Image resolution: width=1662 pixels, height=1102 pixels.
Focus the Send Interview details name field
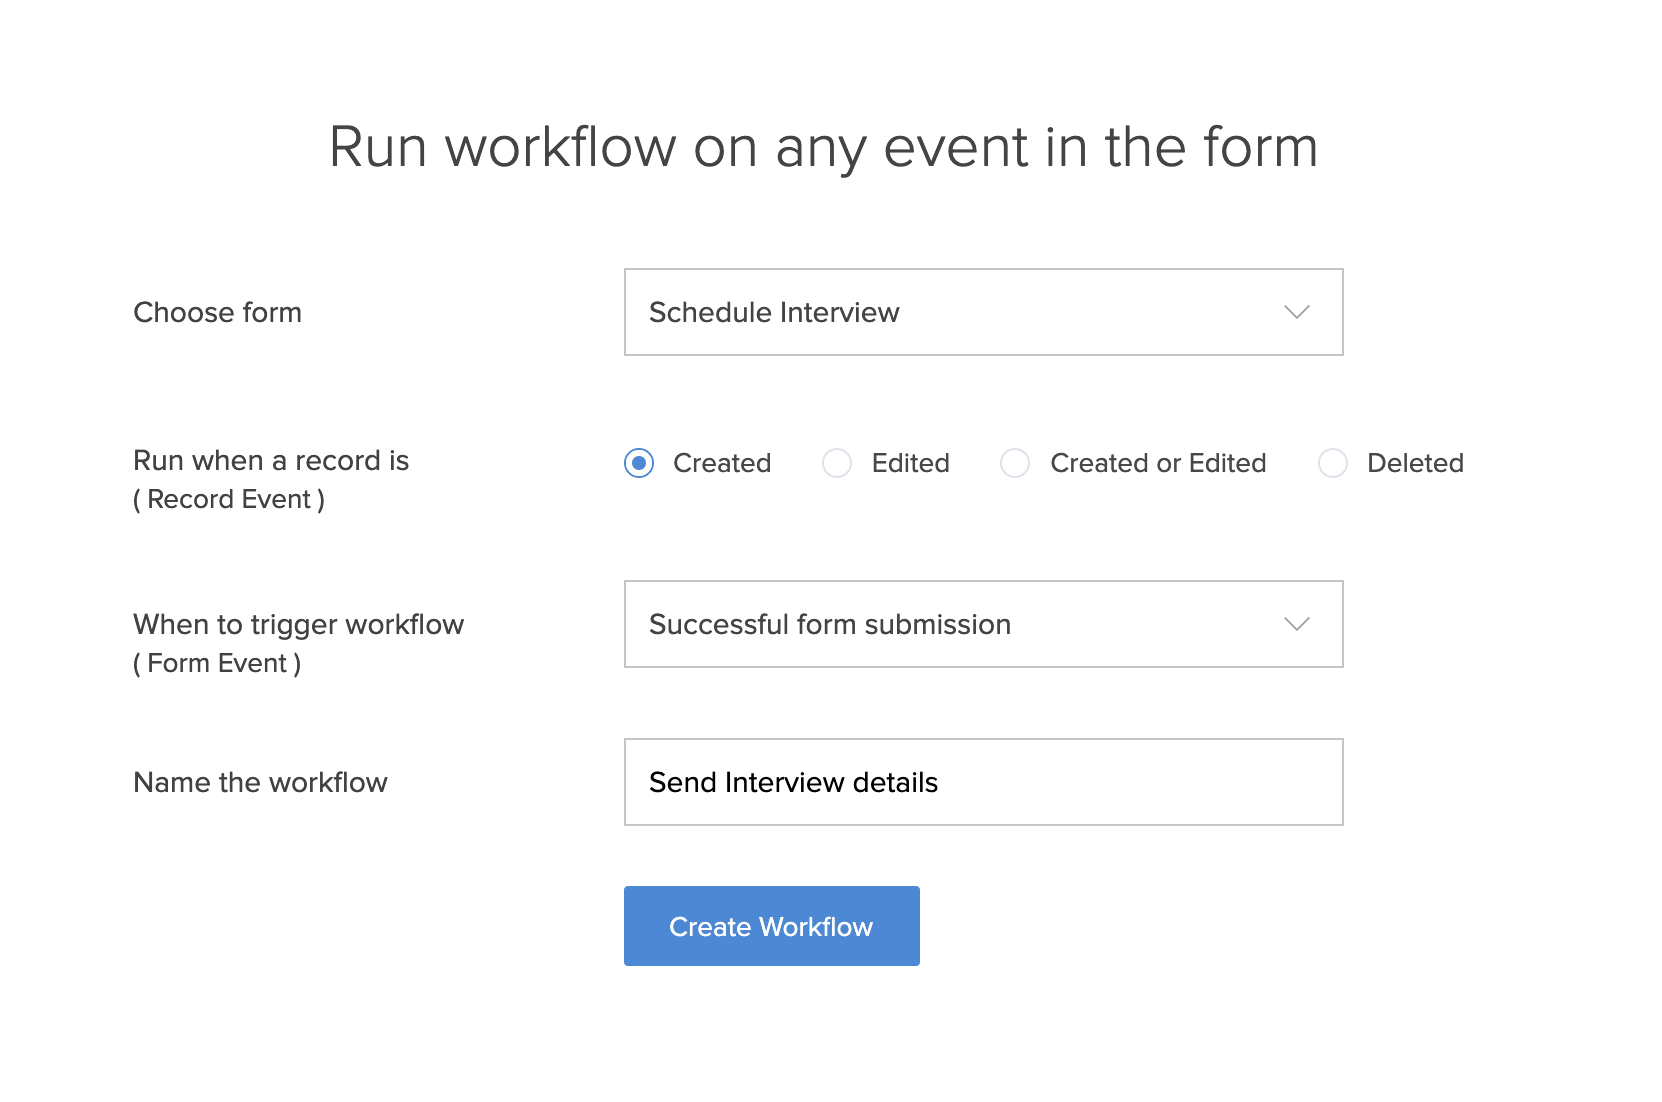(982, 782)
